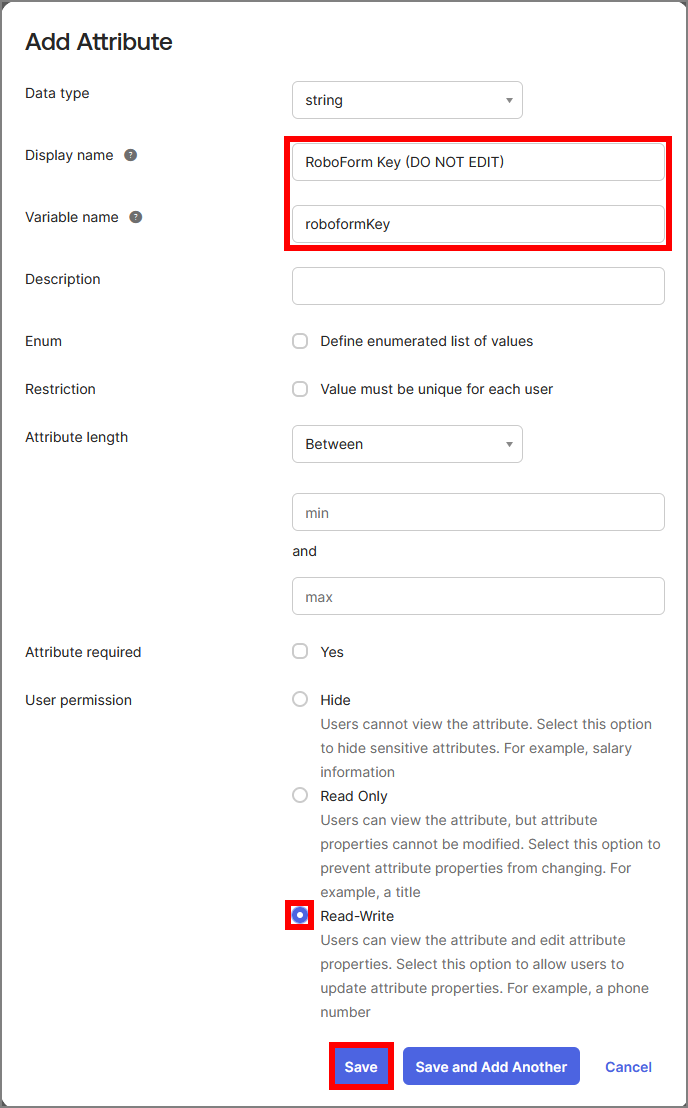Click the Read-Write option label
688x1108 pixels.
(357, 916)
